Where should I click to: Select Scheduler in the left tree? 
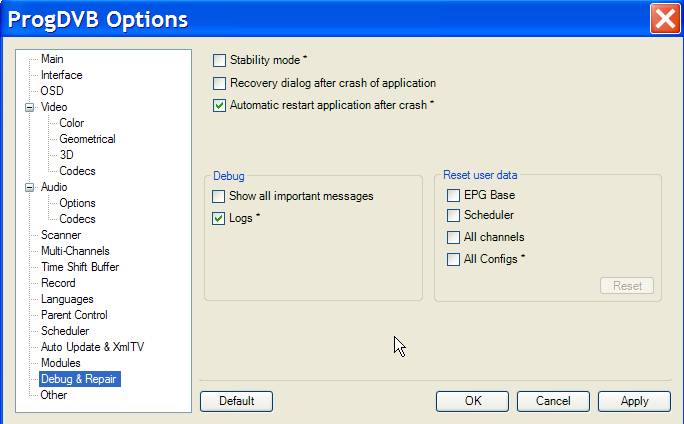65,331
